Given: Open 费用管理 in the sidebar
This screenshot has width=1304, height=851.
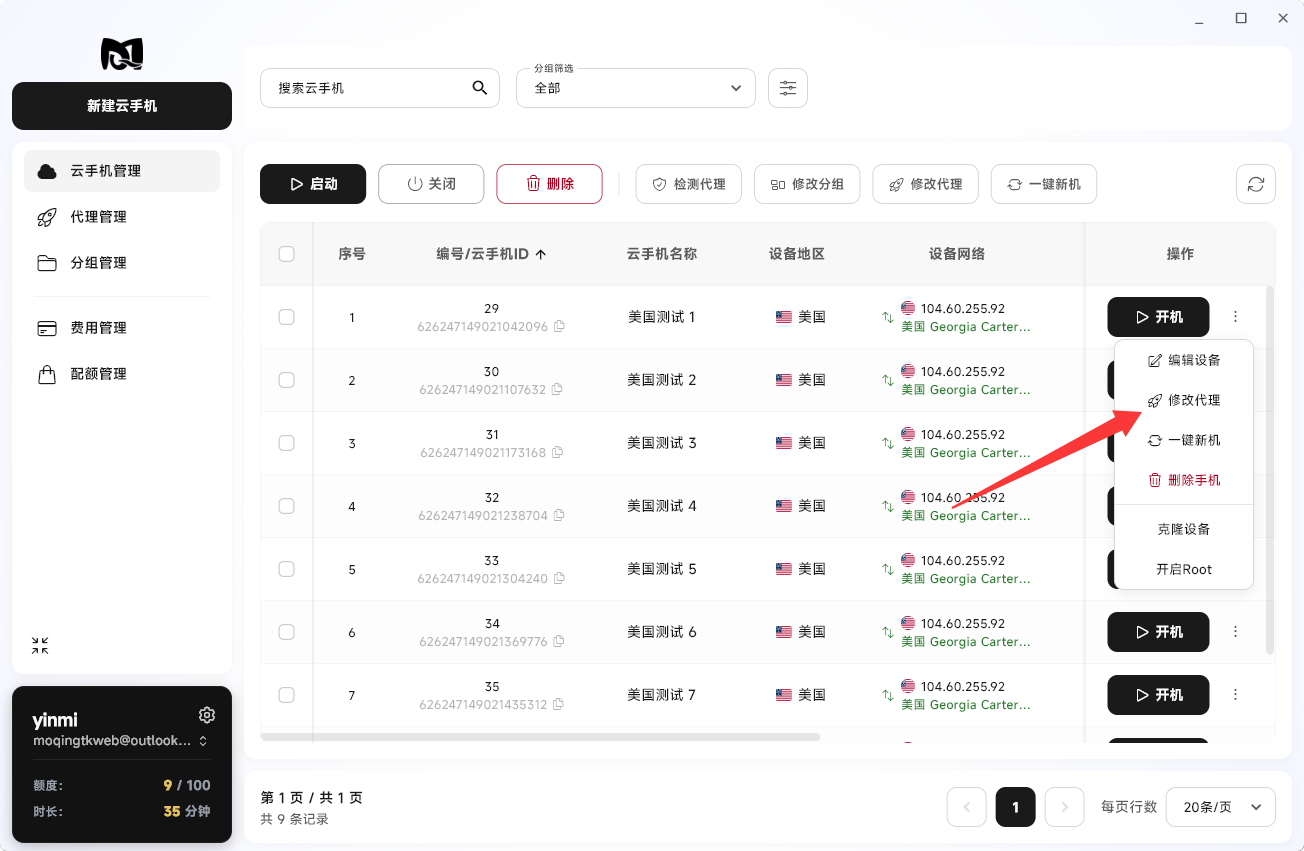Looking at the screenshot, I should coord(122,328).
